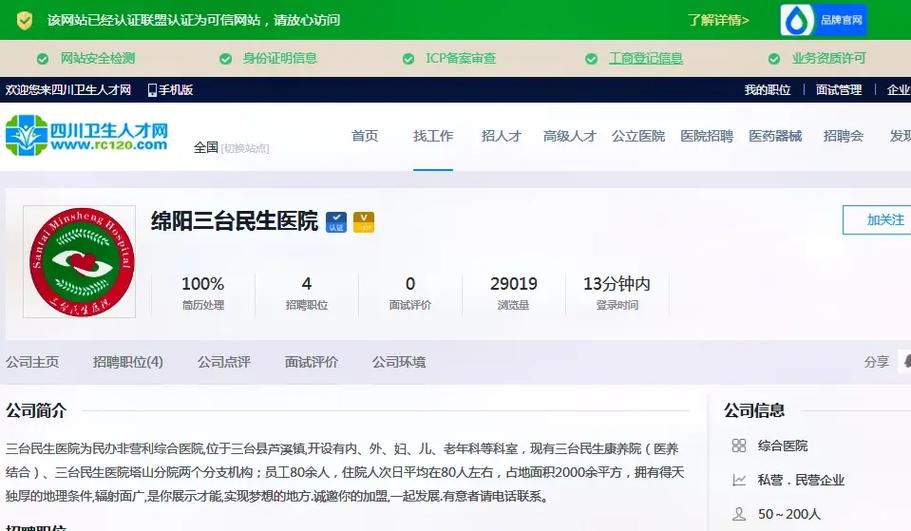Select 招人才 navigation item

(501, 136)
